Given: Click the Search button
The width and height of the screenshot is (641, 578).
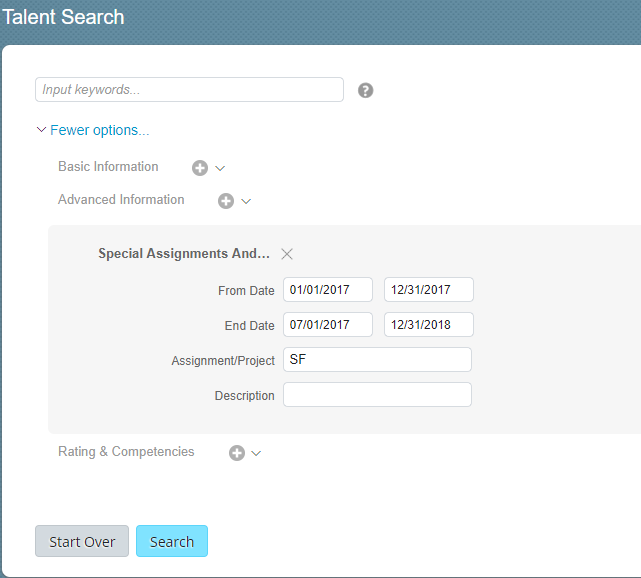Looking at the screenshot, I should 172,541.
